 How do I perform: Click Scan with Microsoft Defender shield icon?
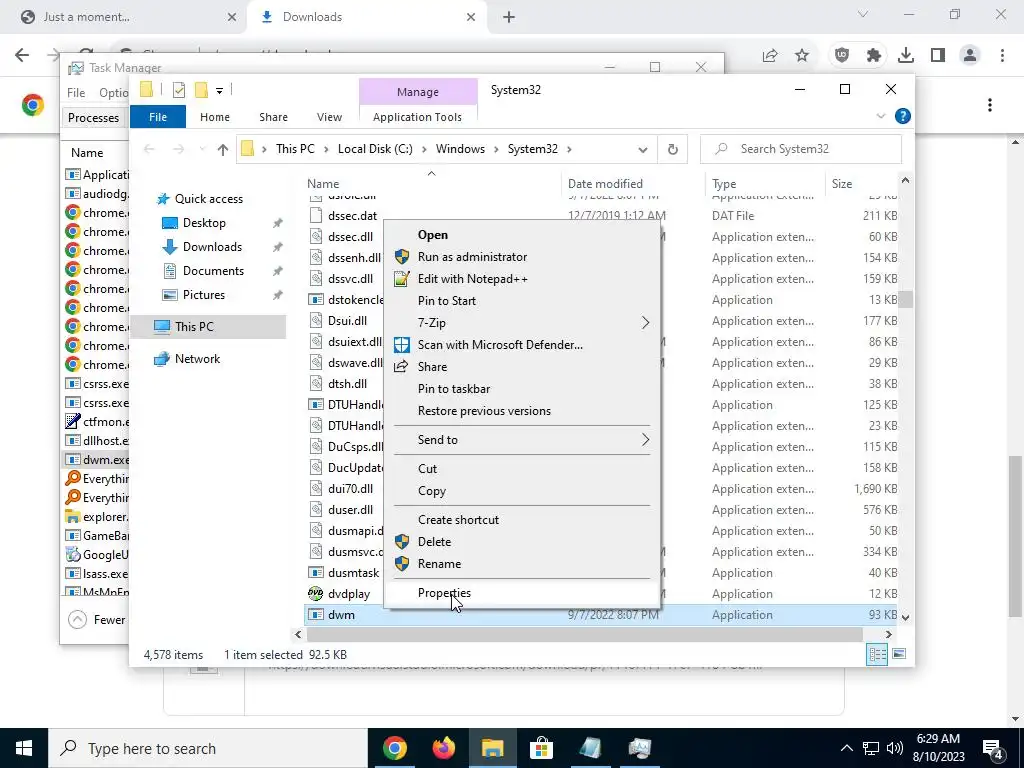[402, 345]
